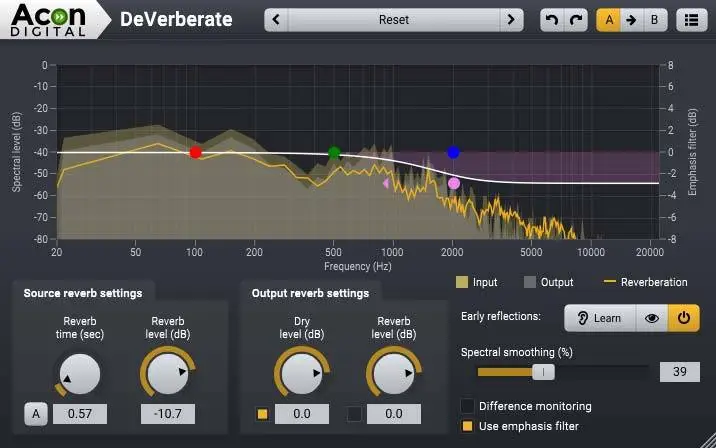Click the automatic reverb time A button

(36, 414)
